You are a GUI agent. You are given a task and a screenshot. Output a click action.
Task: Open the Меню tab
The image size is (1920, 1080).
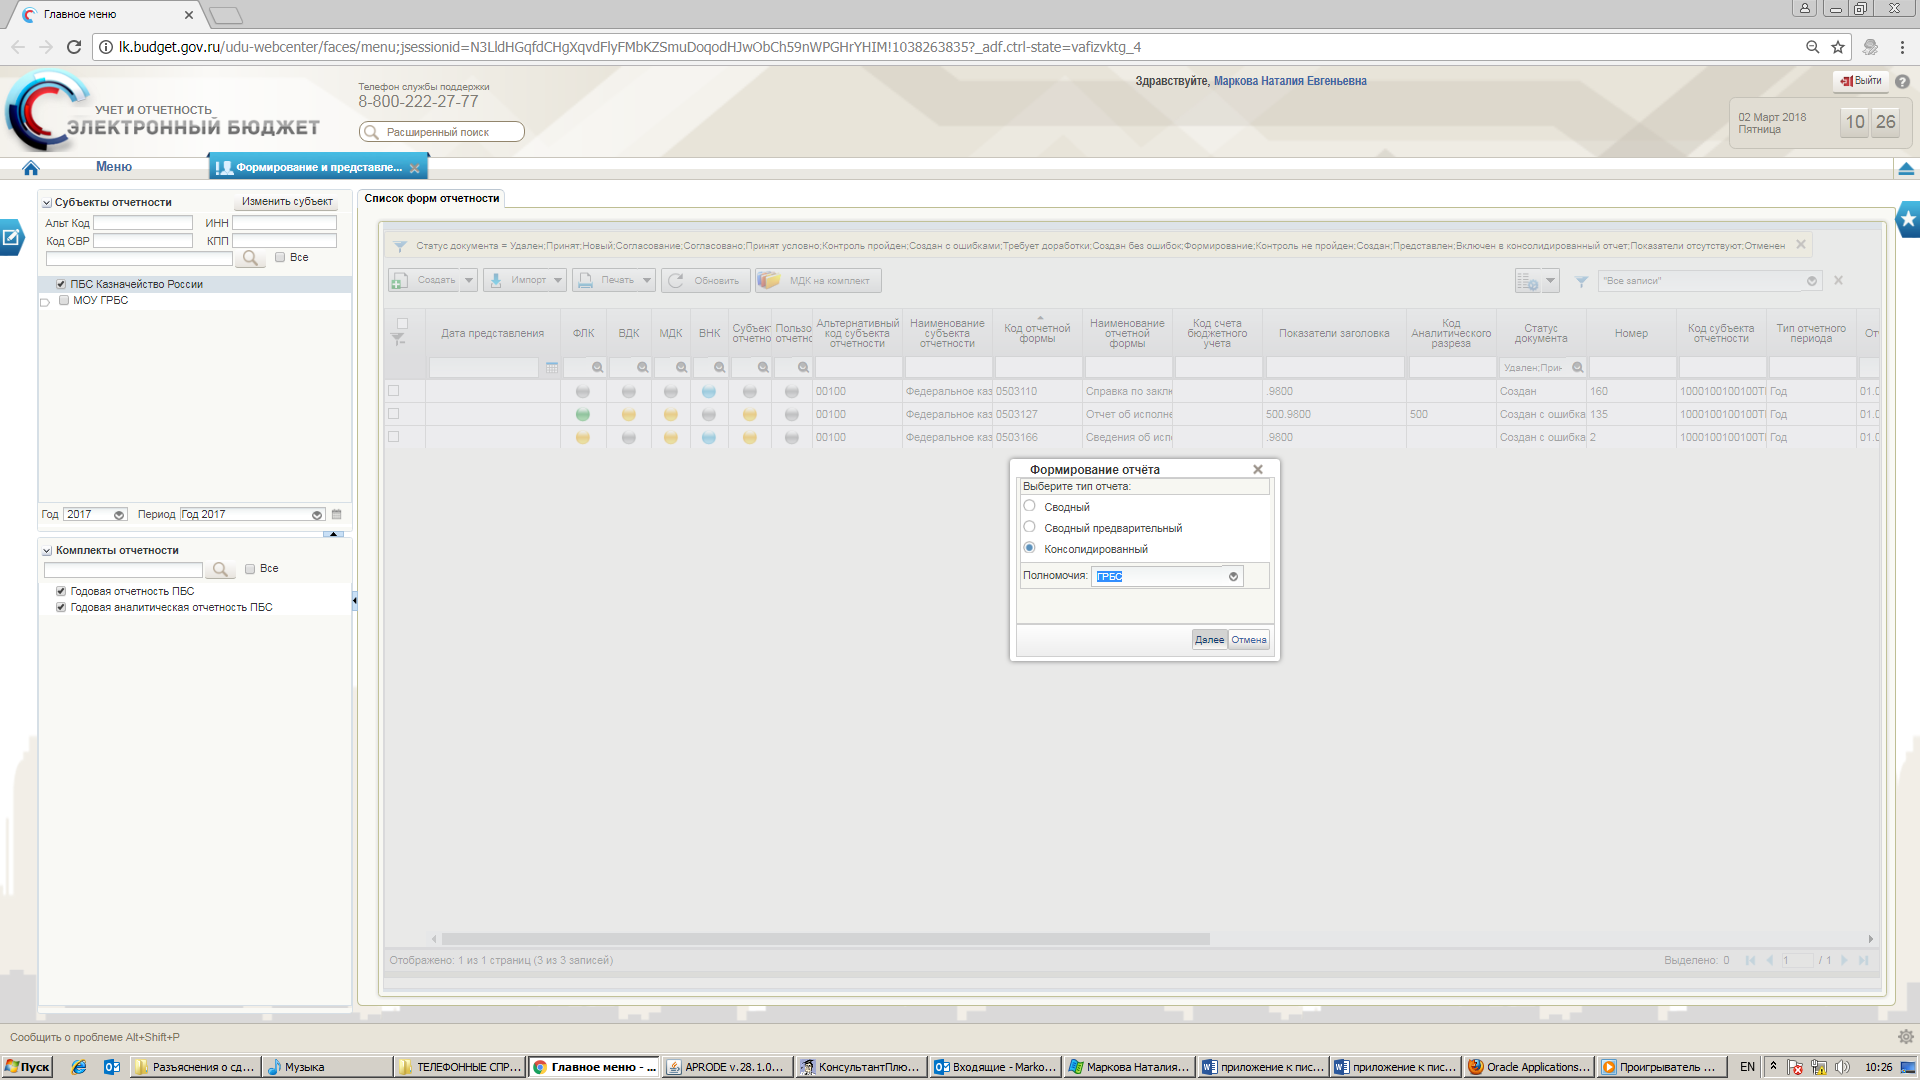click(x=114, y=167)
